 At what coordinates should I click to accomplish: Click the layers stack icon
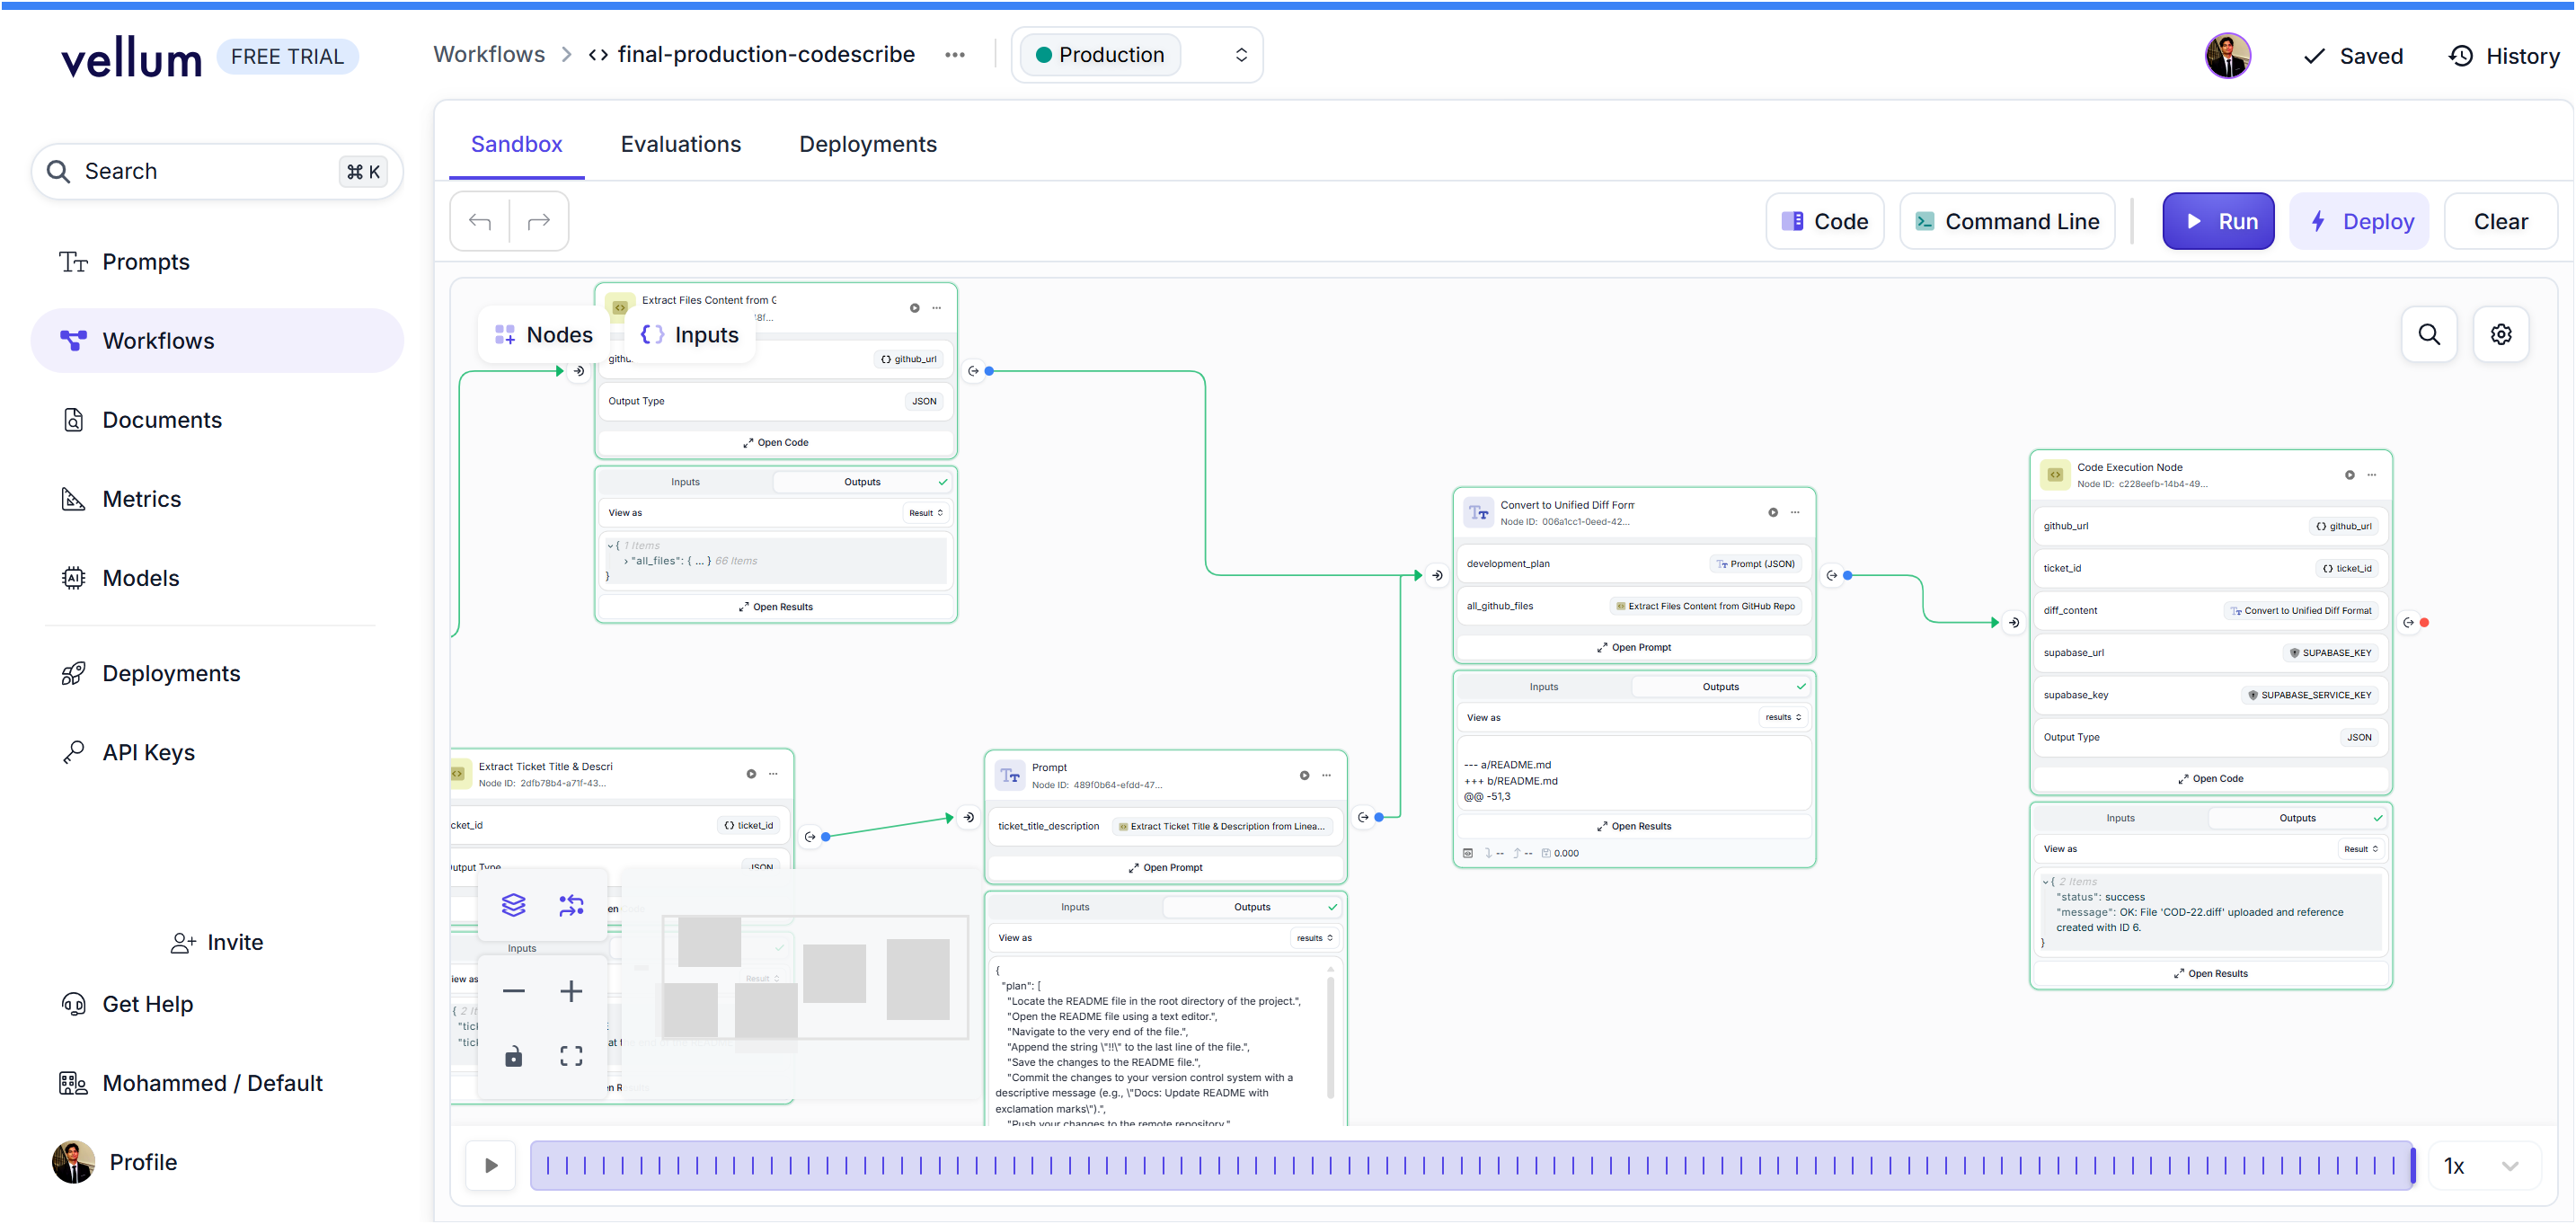513,905
